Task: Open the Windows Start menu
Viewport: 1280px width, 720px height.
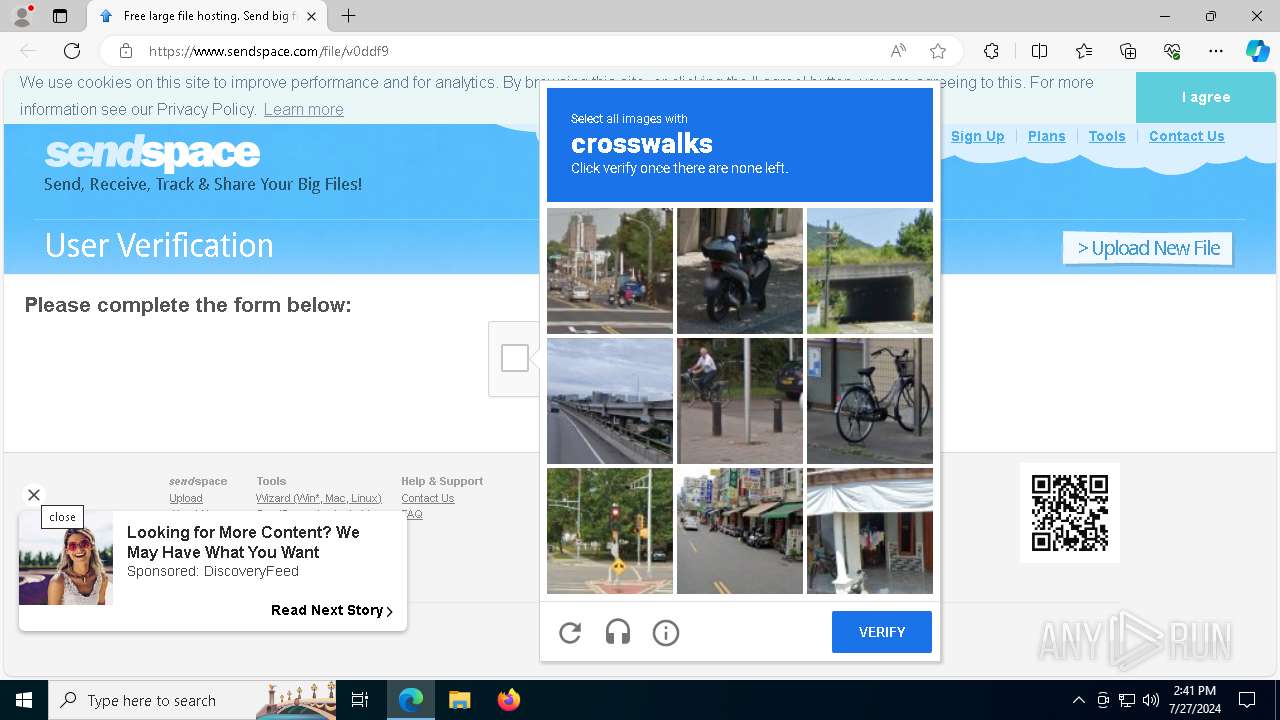Action: pyautogui.click(x=24, y=700)
